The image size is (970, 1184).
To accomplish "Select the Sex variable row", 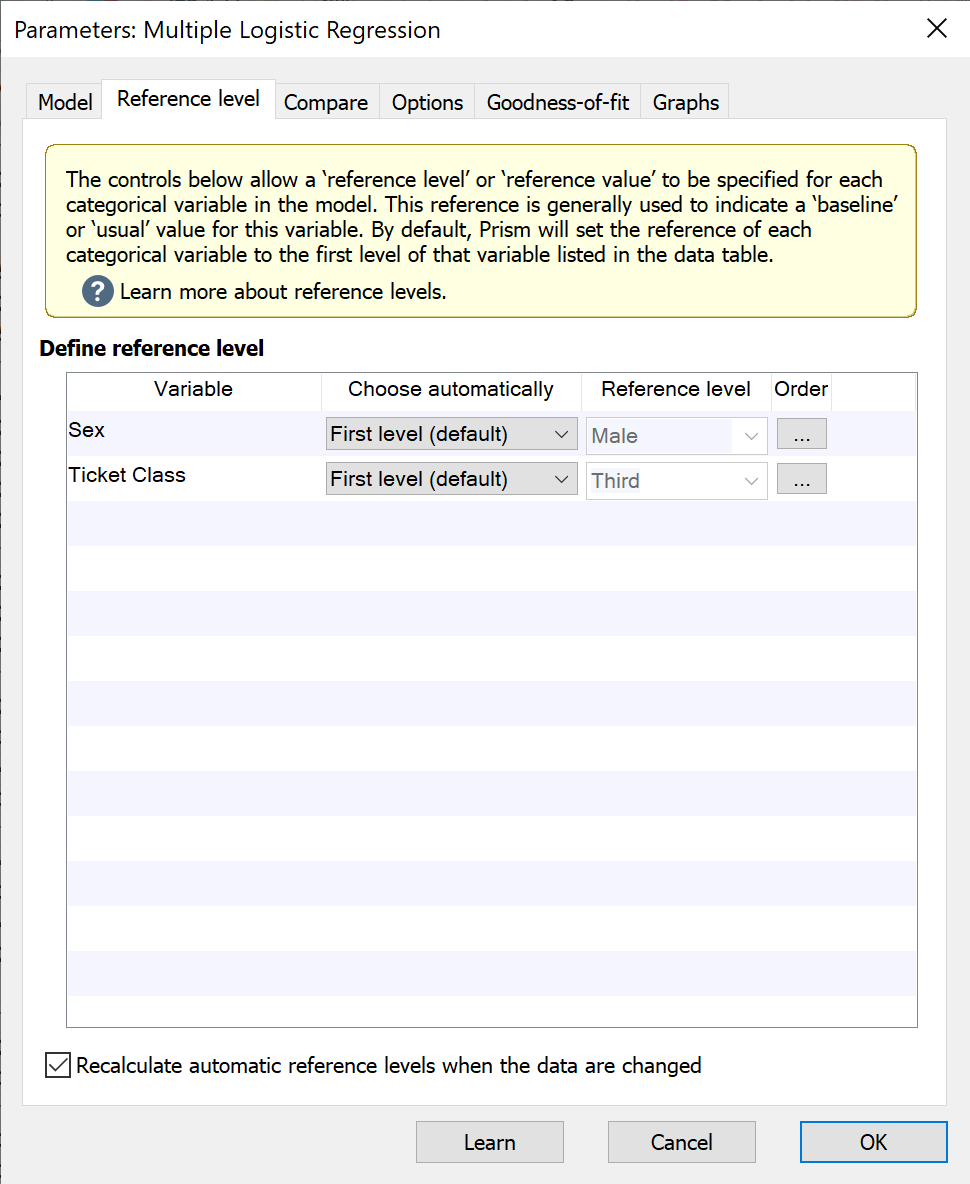I will coord(190,431).
